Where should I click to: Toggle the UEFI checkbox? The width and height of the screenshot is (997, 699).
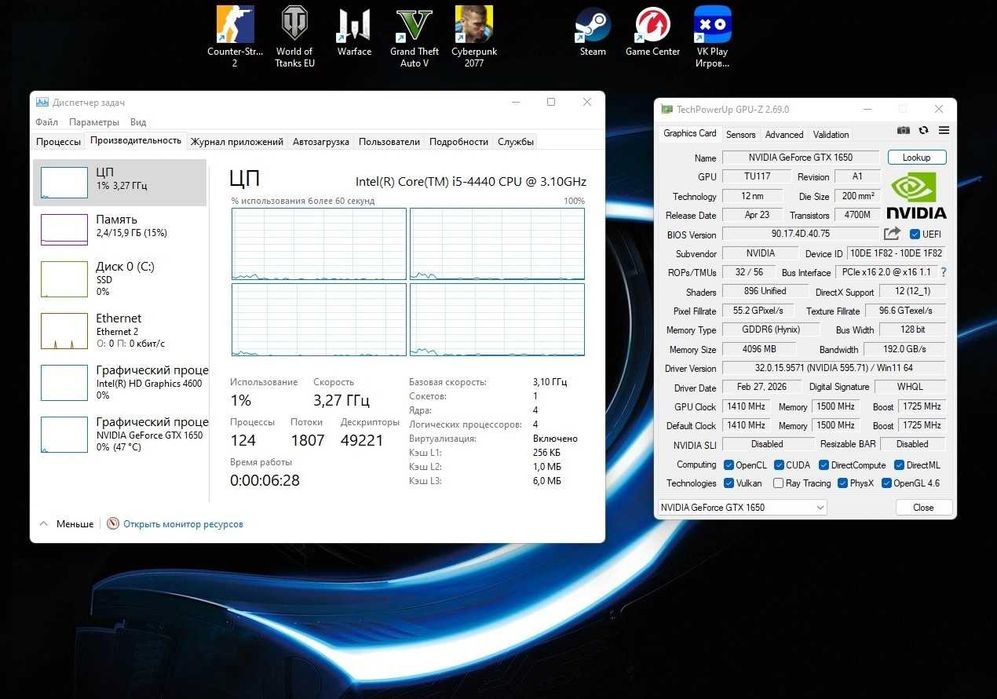point(914,234)
